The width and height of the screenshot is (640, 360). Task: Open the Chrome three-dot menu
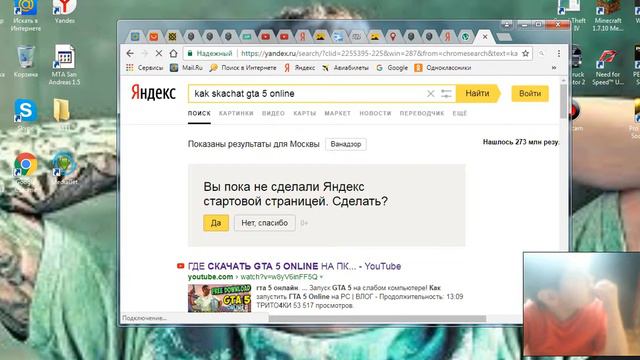click(x=559, y=53)
